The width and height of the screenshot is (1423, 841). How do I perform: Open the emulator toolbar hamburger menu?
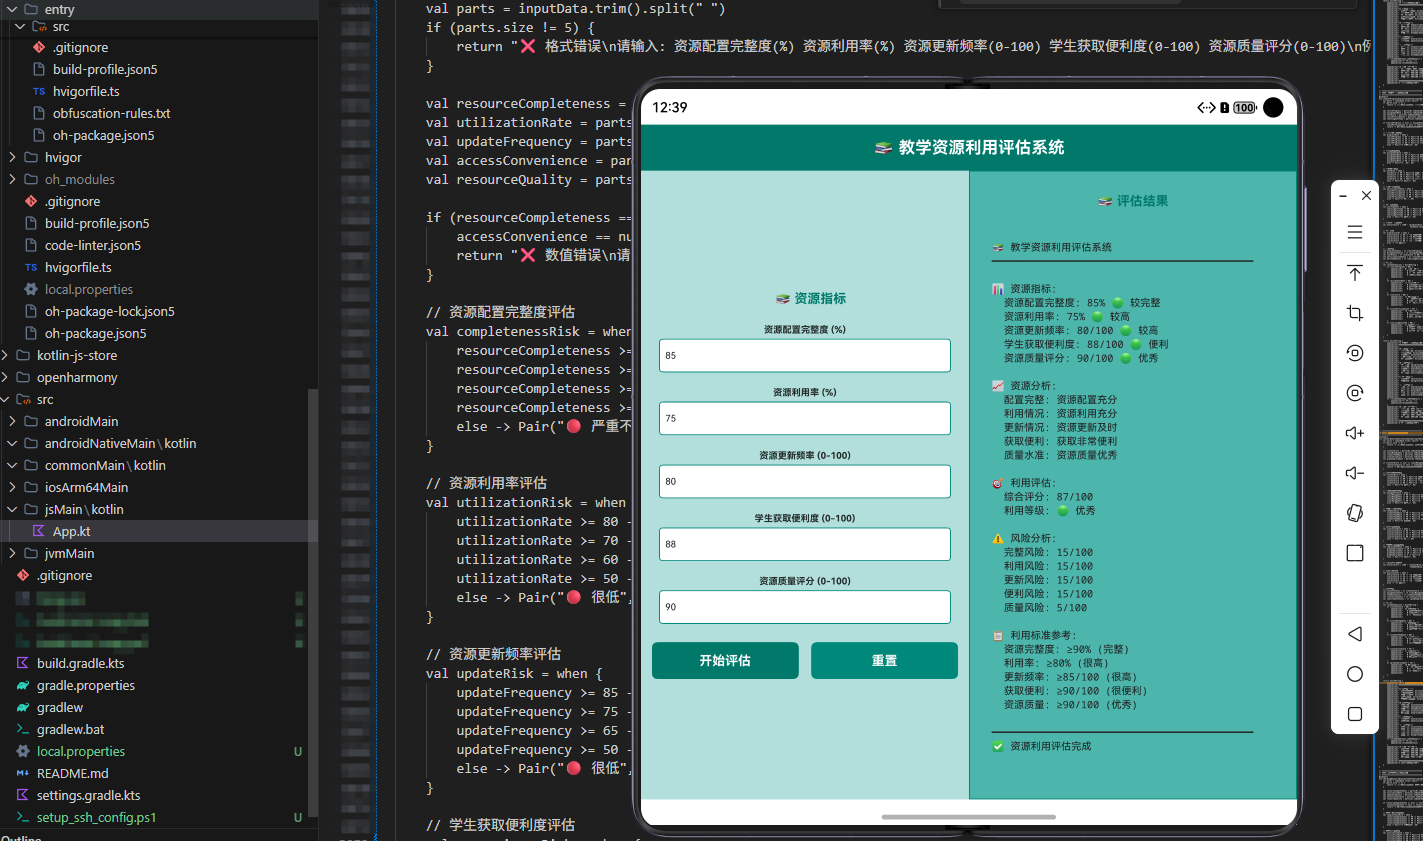pos(1355,232)
